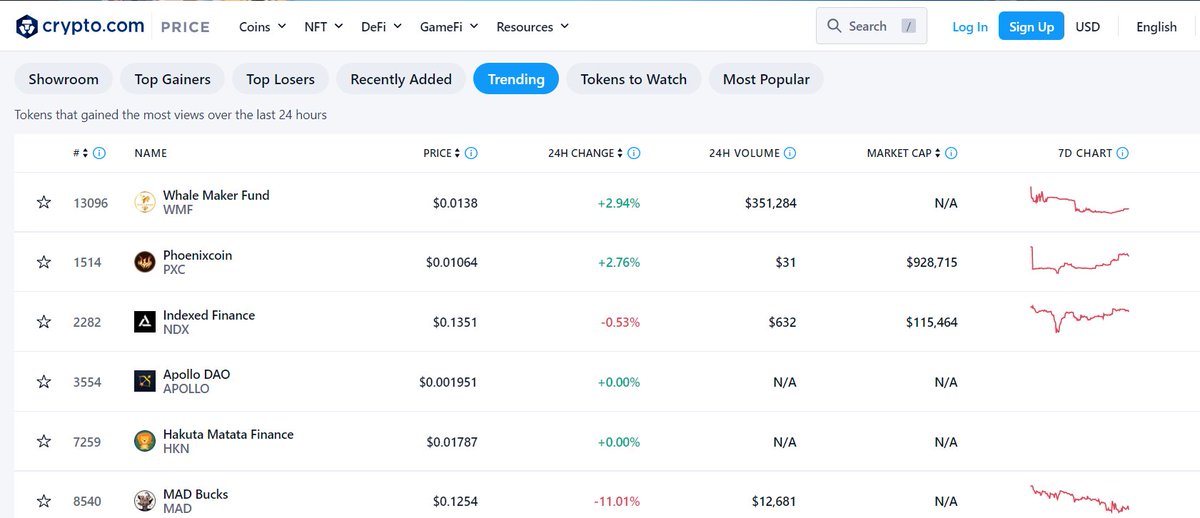Viewport: 1200px width, 518px height.
Task: Click the Sign Up button
Action: (x=1031, y=27)
